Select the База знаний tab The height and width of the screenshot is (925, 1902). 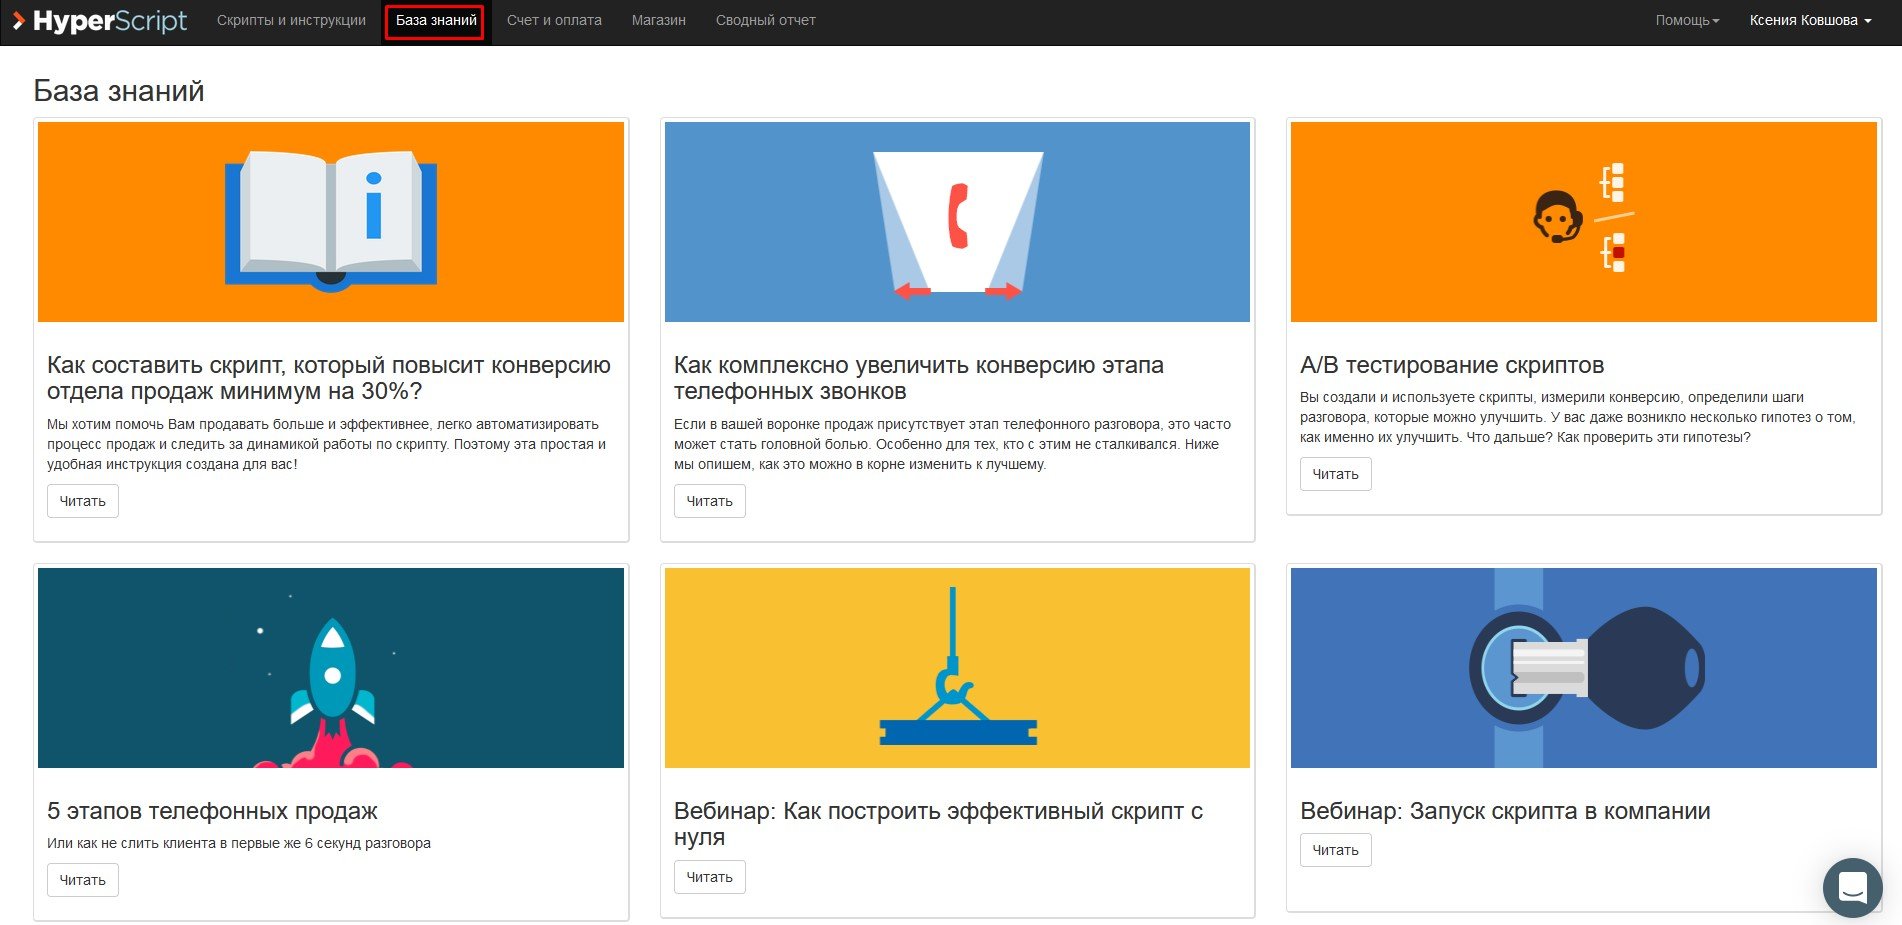436,21
